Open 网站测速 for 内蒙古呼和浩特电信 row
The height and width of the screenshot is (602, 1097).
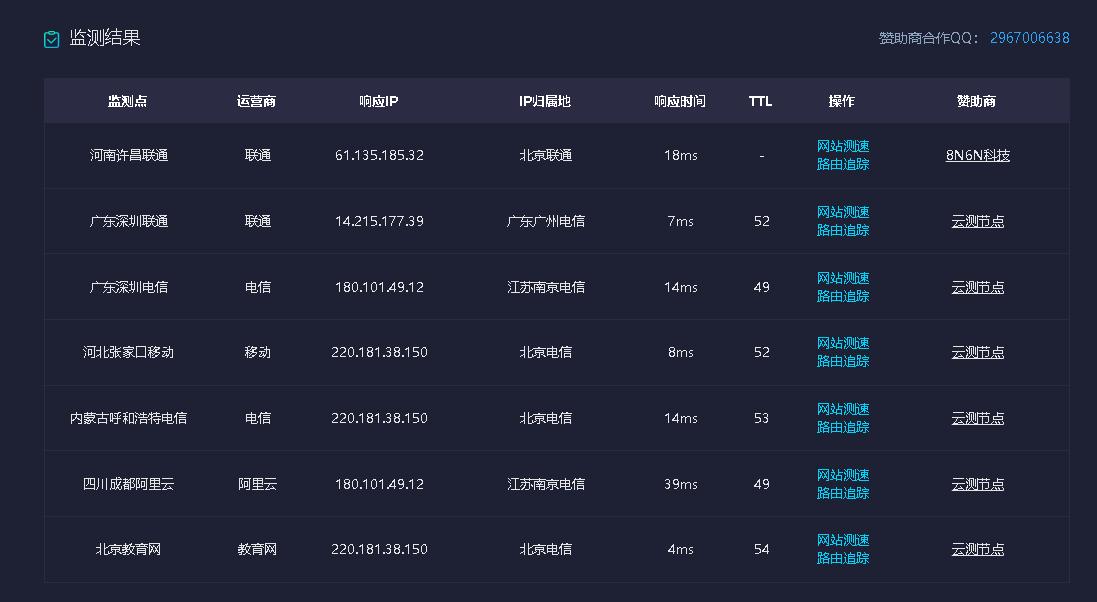click(x=843, y=409)
